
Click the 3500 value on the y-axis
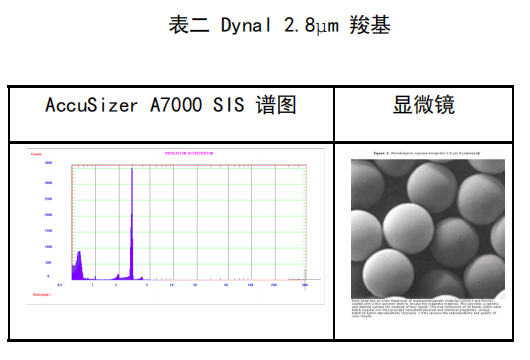click(x=48, y=163)
